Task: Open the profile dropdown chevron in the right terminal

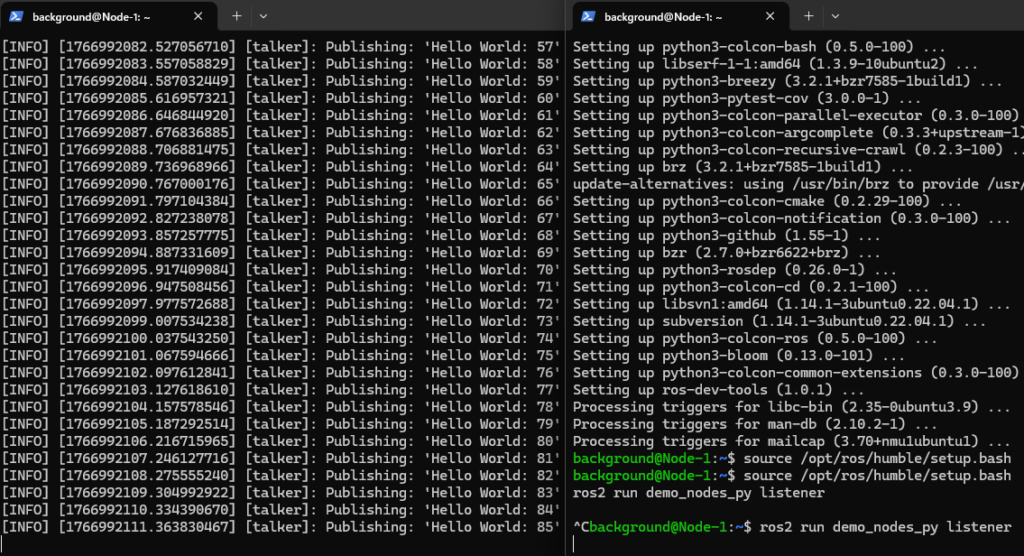Action: (835, 16)
